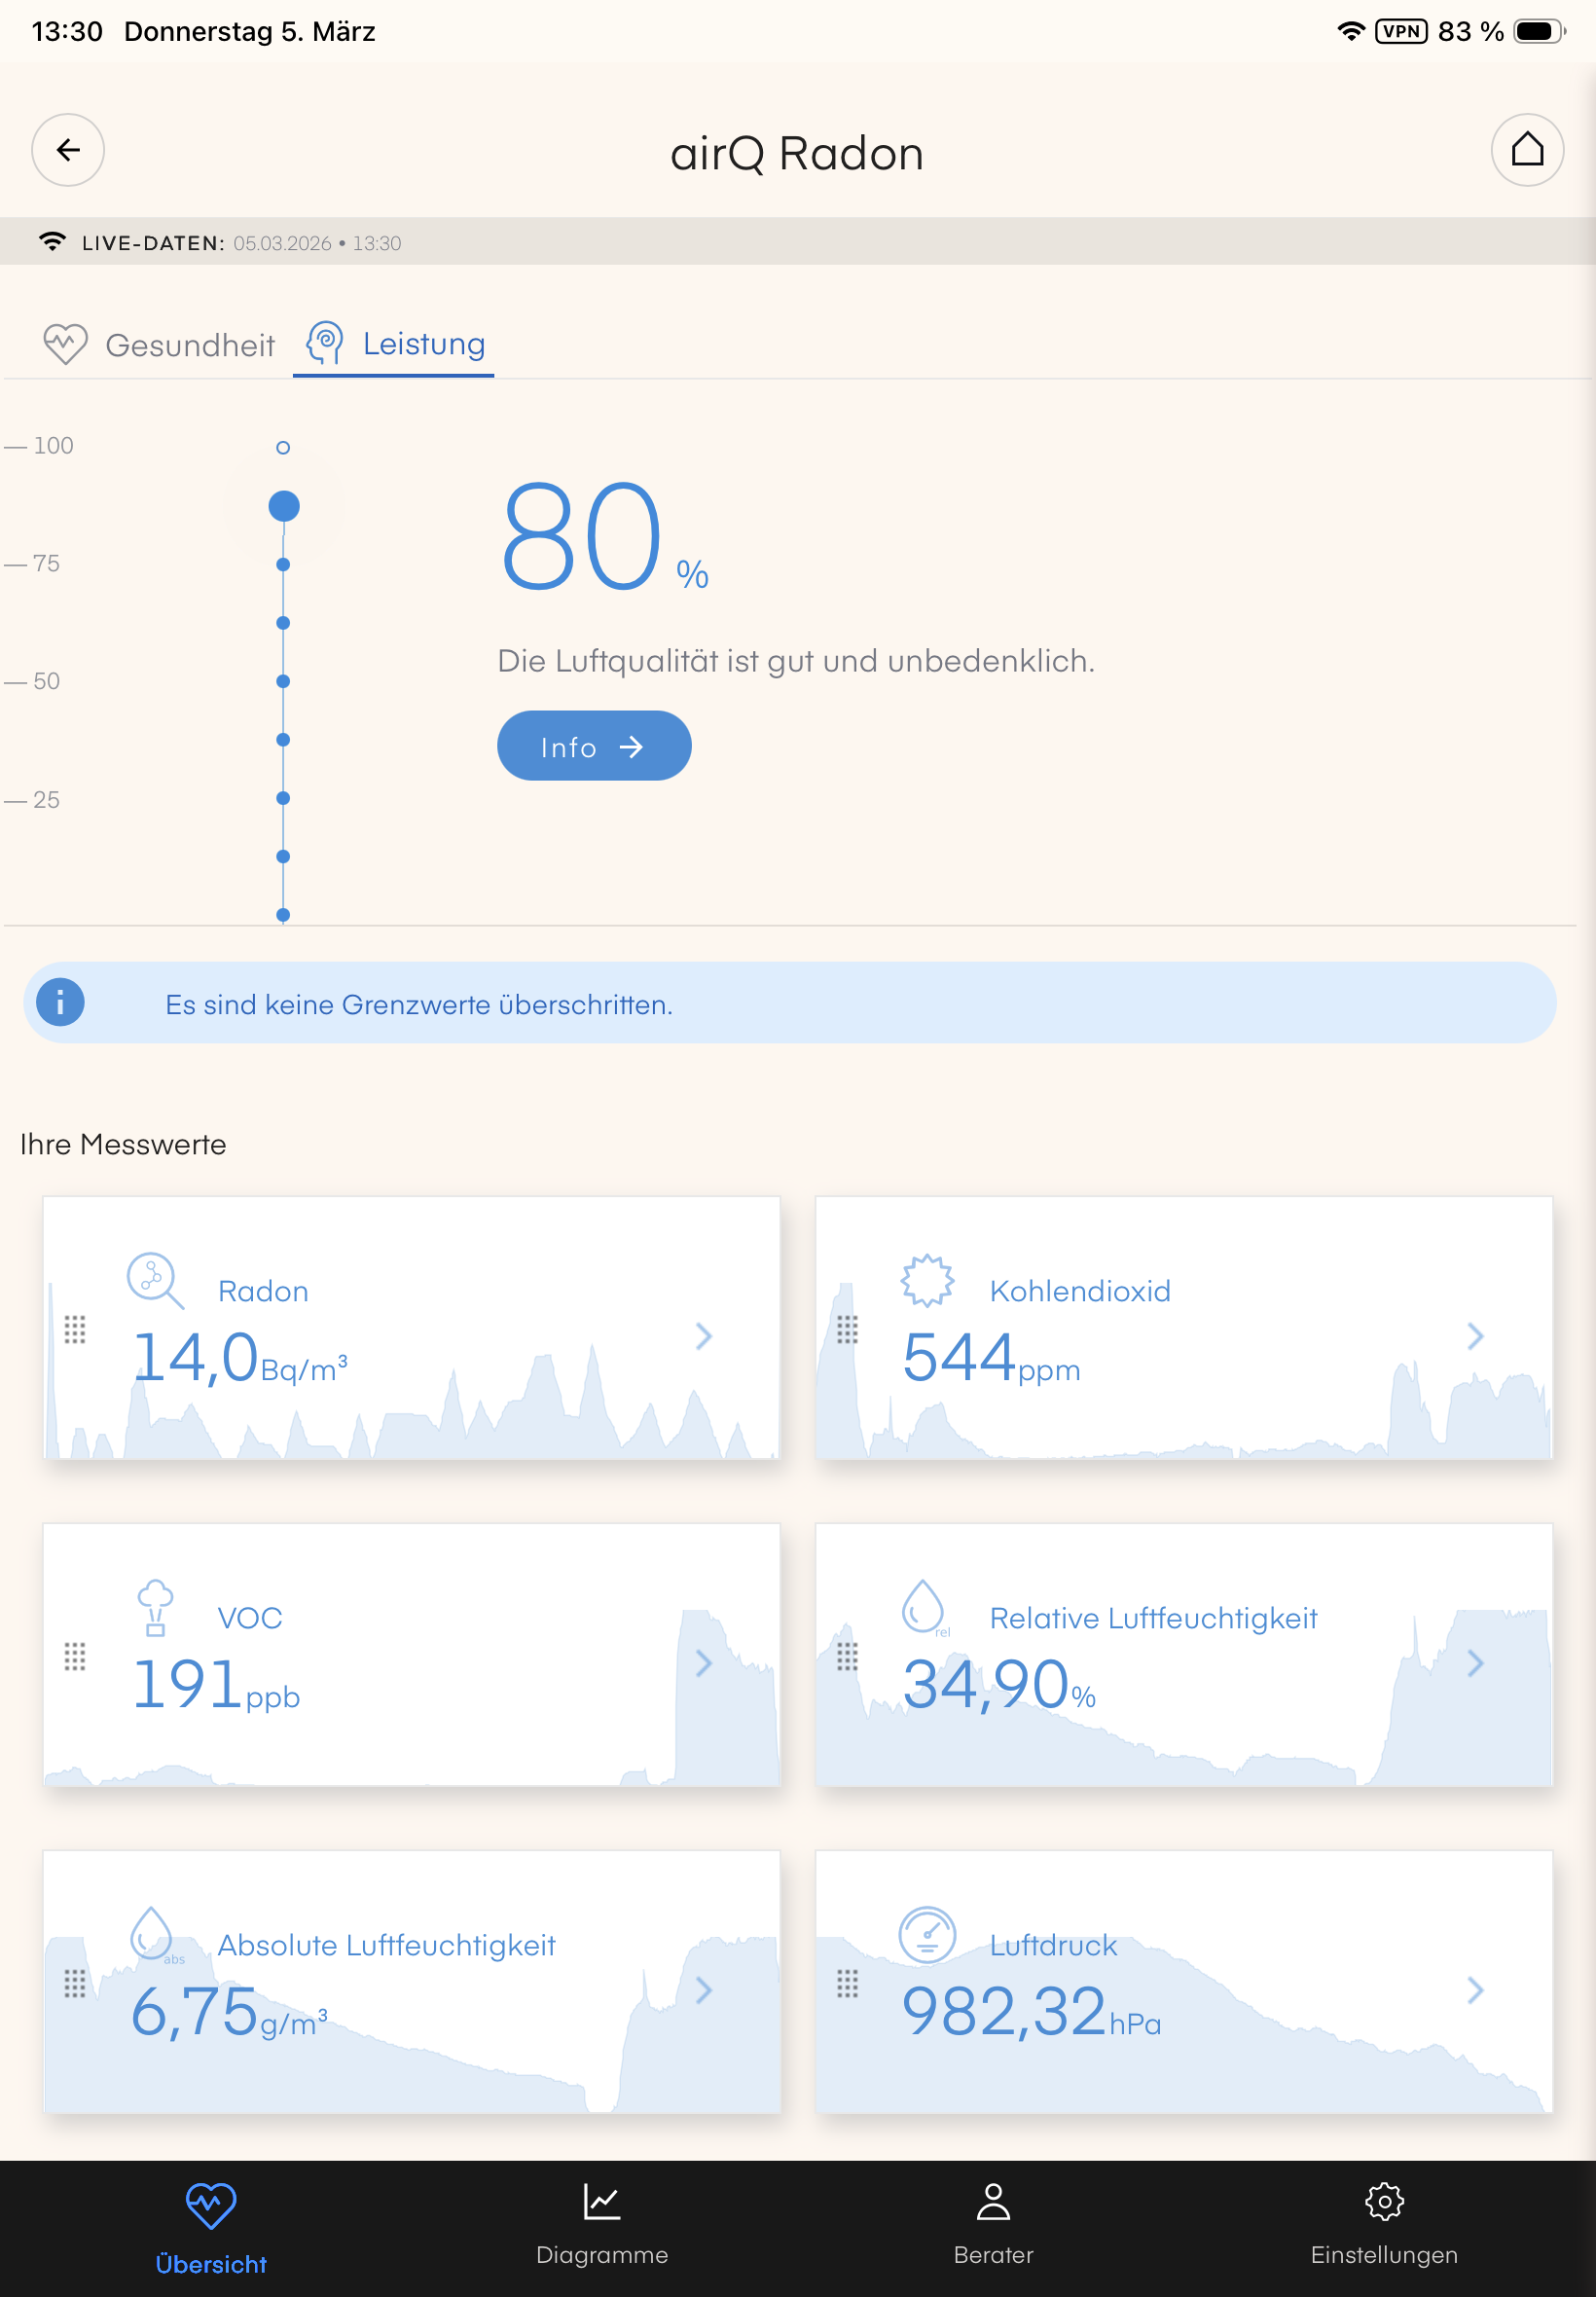Tap the status bar date 'Donnerstag 5. März'

coord(250,31)
